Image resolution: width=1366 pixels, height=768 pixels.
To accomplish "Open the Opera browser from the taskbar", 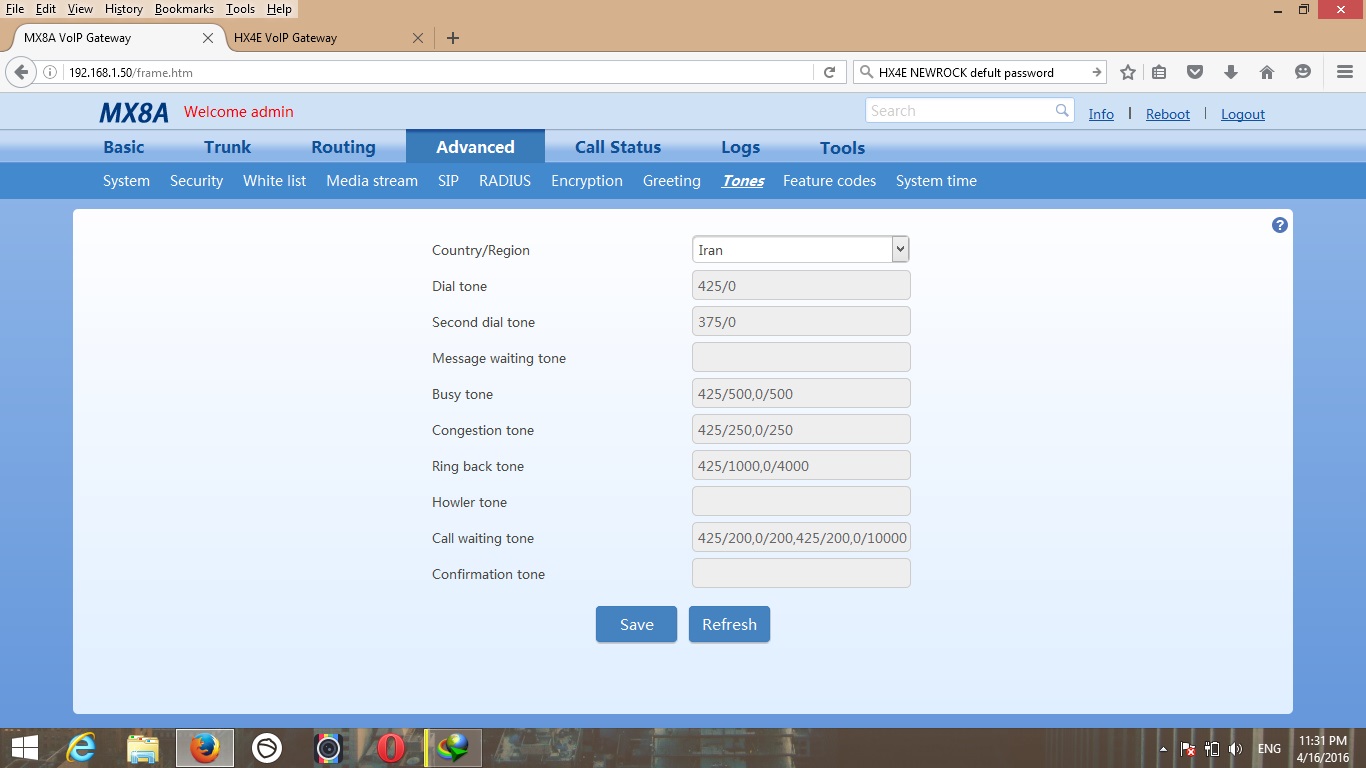I will (391, 747).
